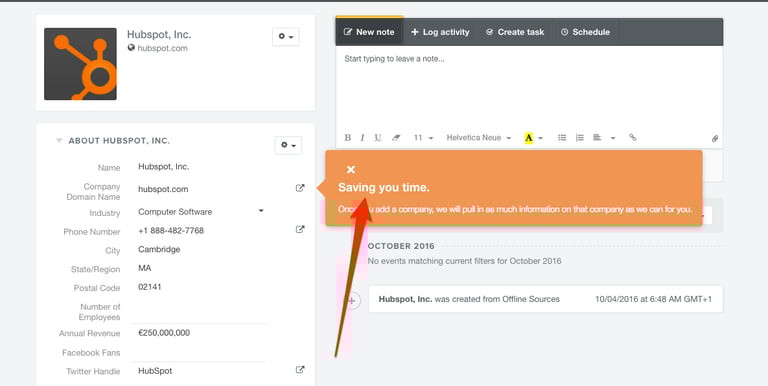The image size is (768, 386).
Task: Open the alignment options dropdown arrow
Action: pos(613,138)
